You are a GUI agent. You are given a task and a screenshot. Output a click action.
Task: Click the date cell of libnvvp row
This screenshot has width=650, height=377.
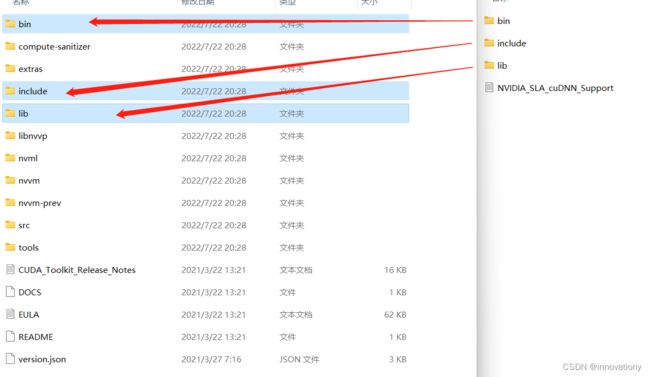pos(214,136)
